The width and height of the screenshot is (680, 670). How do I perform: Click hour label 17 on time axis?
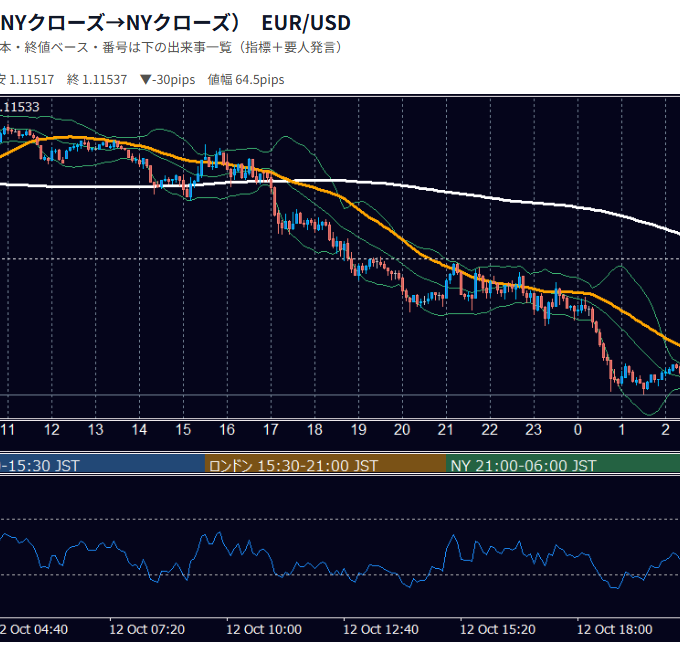coord(271,430)
